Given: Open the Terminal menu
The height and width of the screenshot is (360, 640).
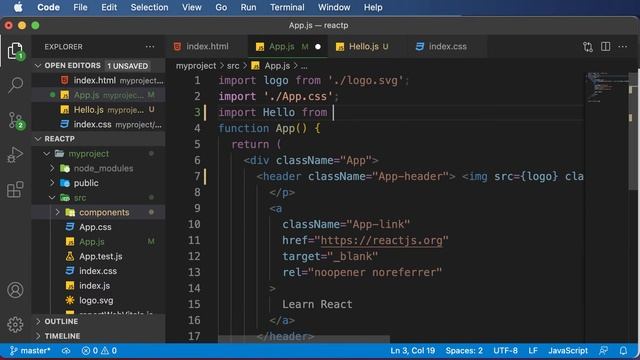Looking at the screenshot, I should click(x=287, y=7).
